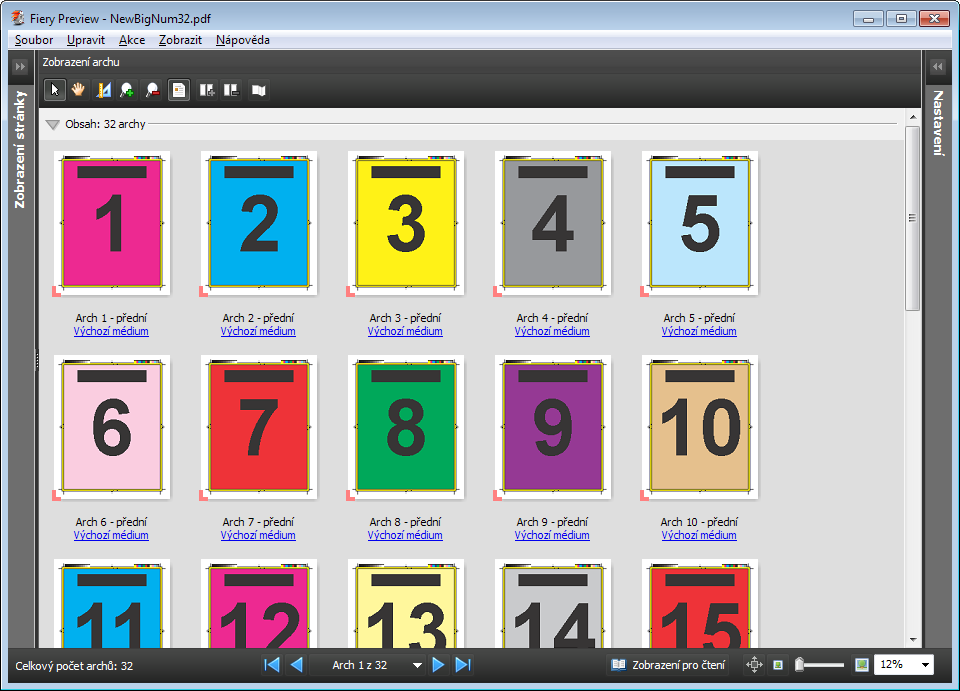
Task: Click the scroll up arrow
Action: coord(913,117)
